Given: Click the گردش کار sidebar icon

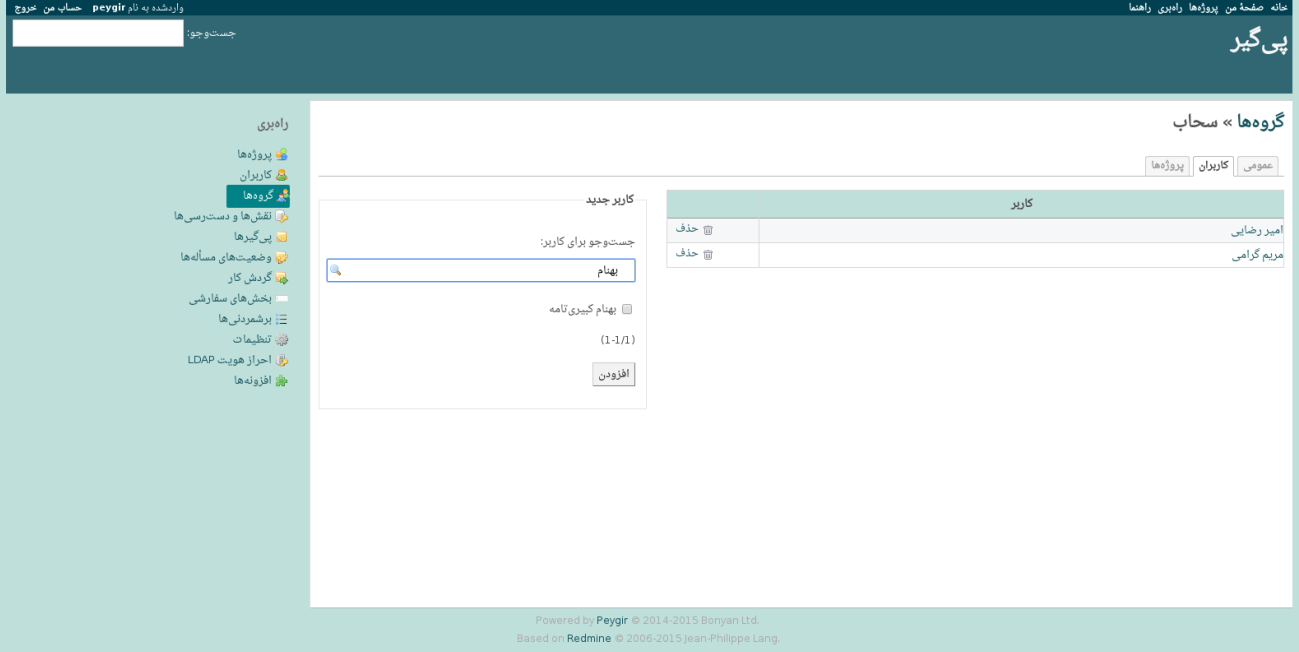Looking at the screenshot, I should click(x=281, y=278).
